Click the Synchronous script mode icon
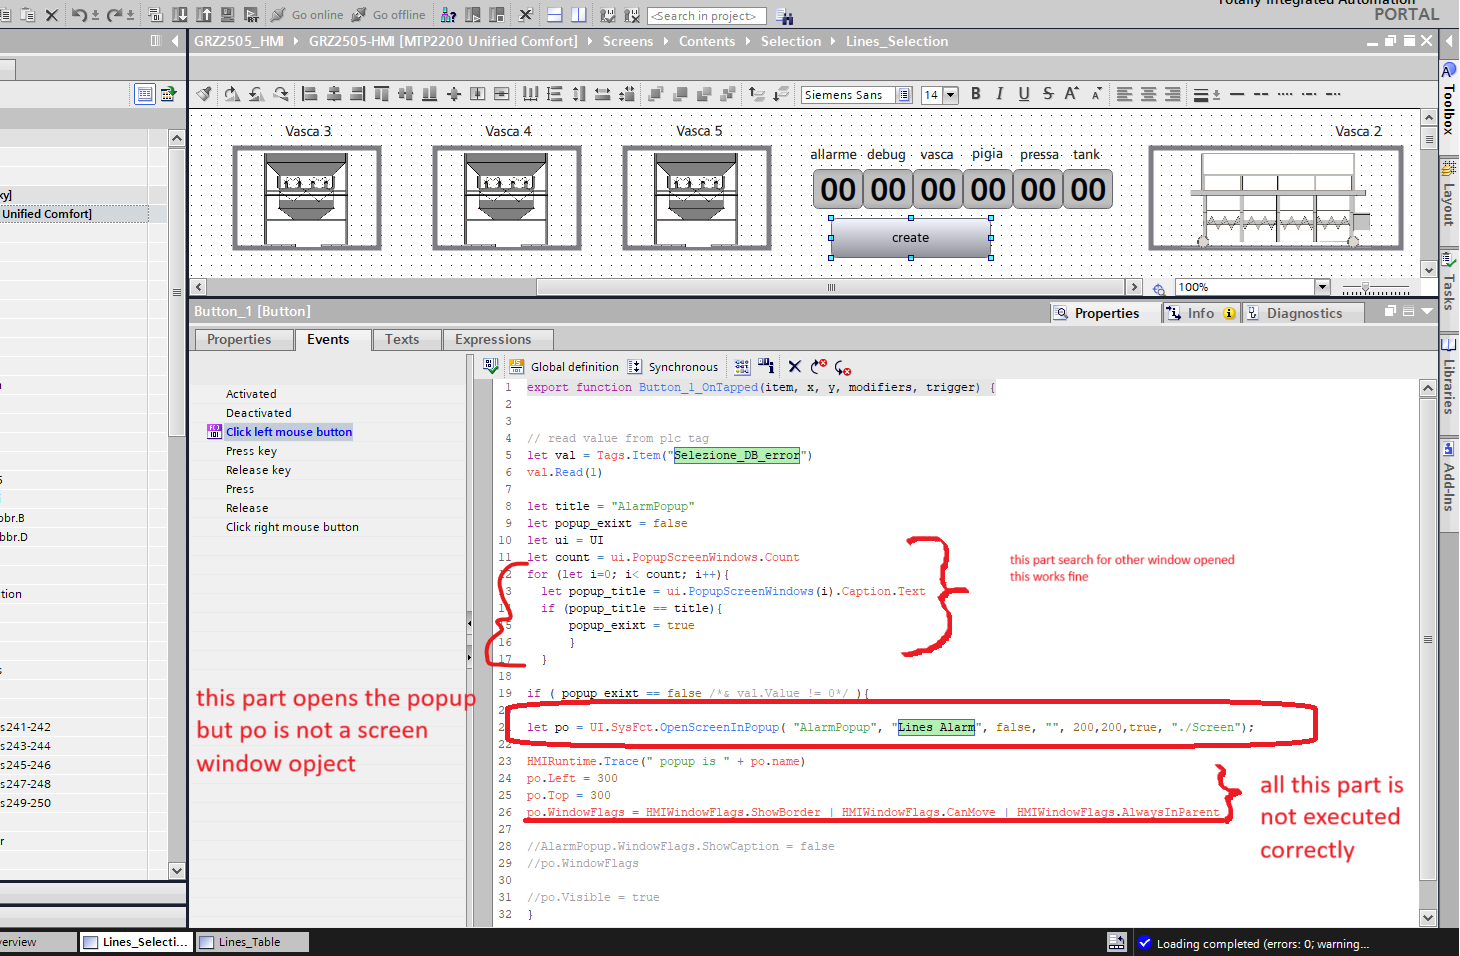The image size is (1460, 956). [x=673, y=367]
